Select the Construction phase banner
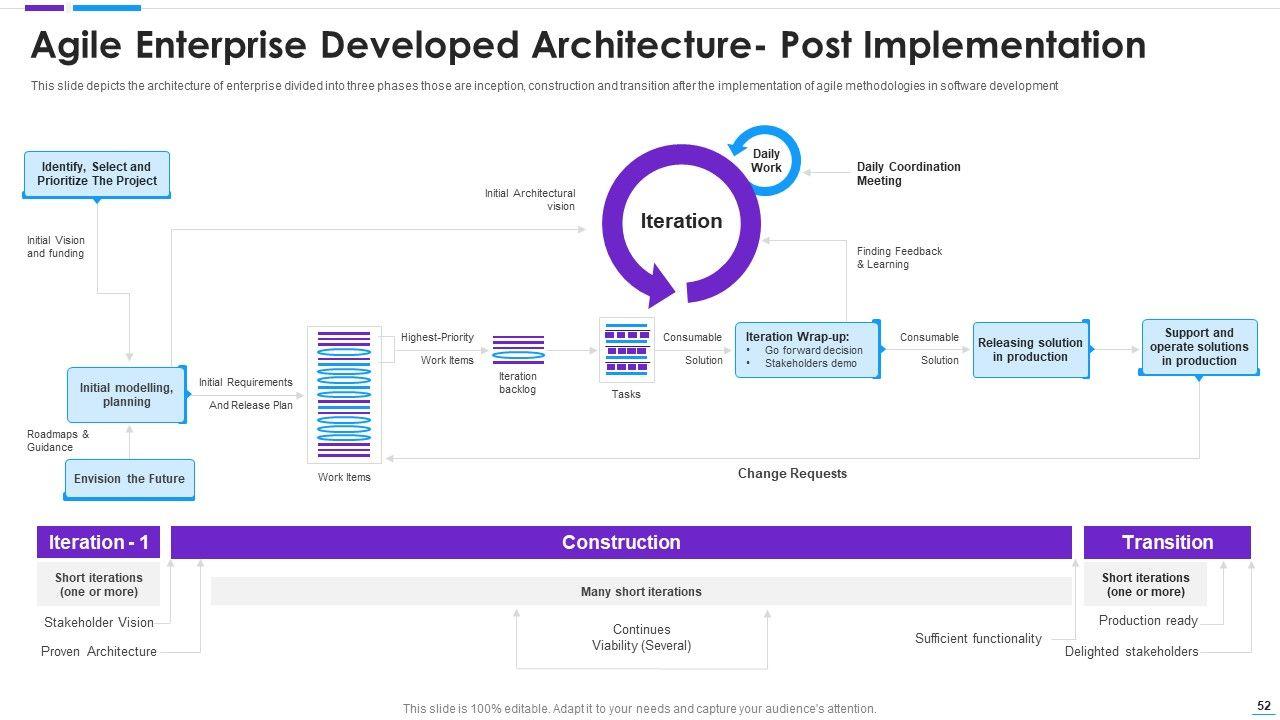The width and height of the screenshot is (1280, 720). [x=621, y=542]
